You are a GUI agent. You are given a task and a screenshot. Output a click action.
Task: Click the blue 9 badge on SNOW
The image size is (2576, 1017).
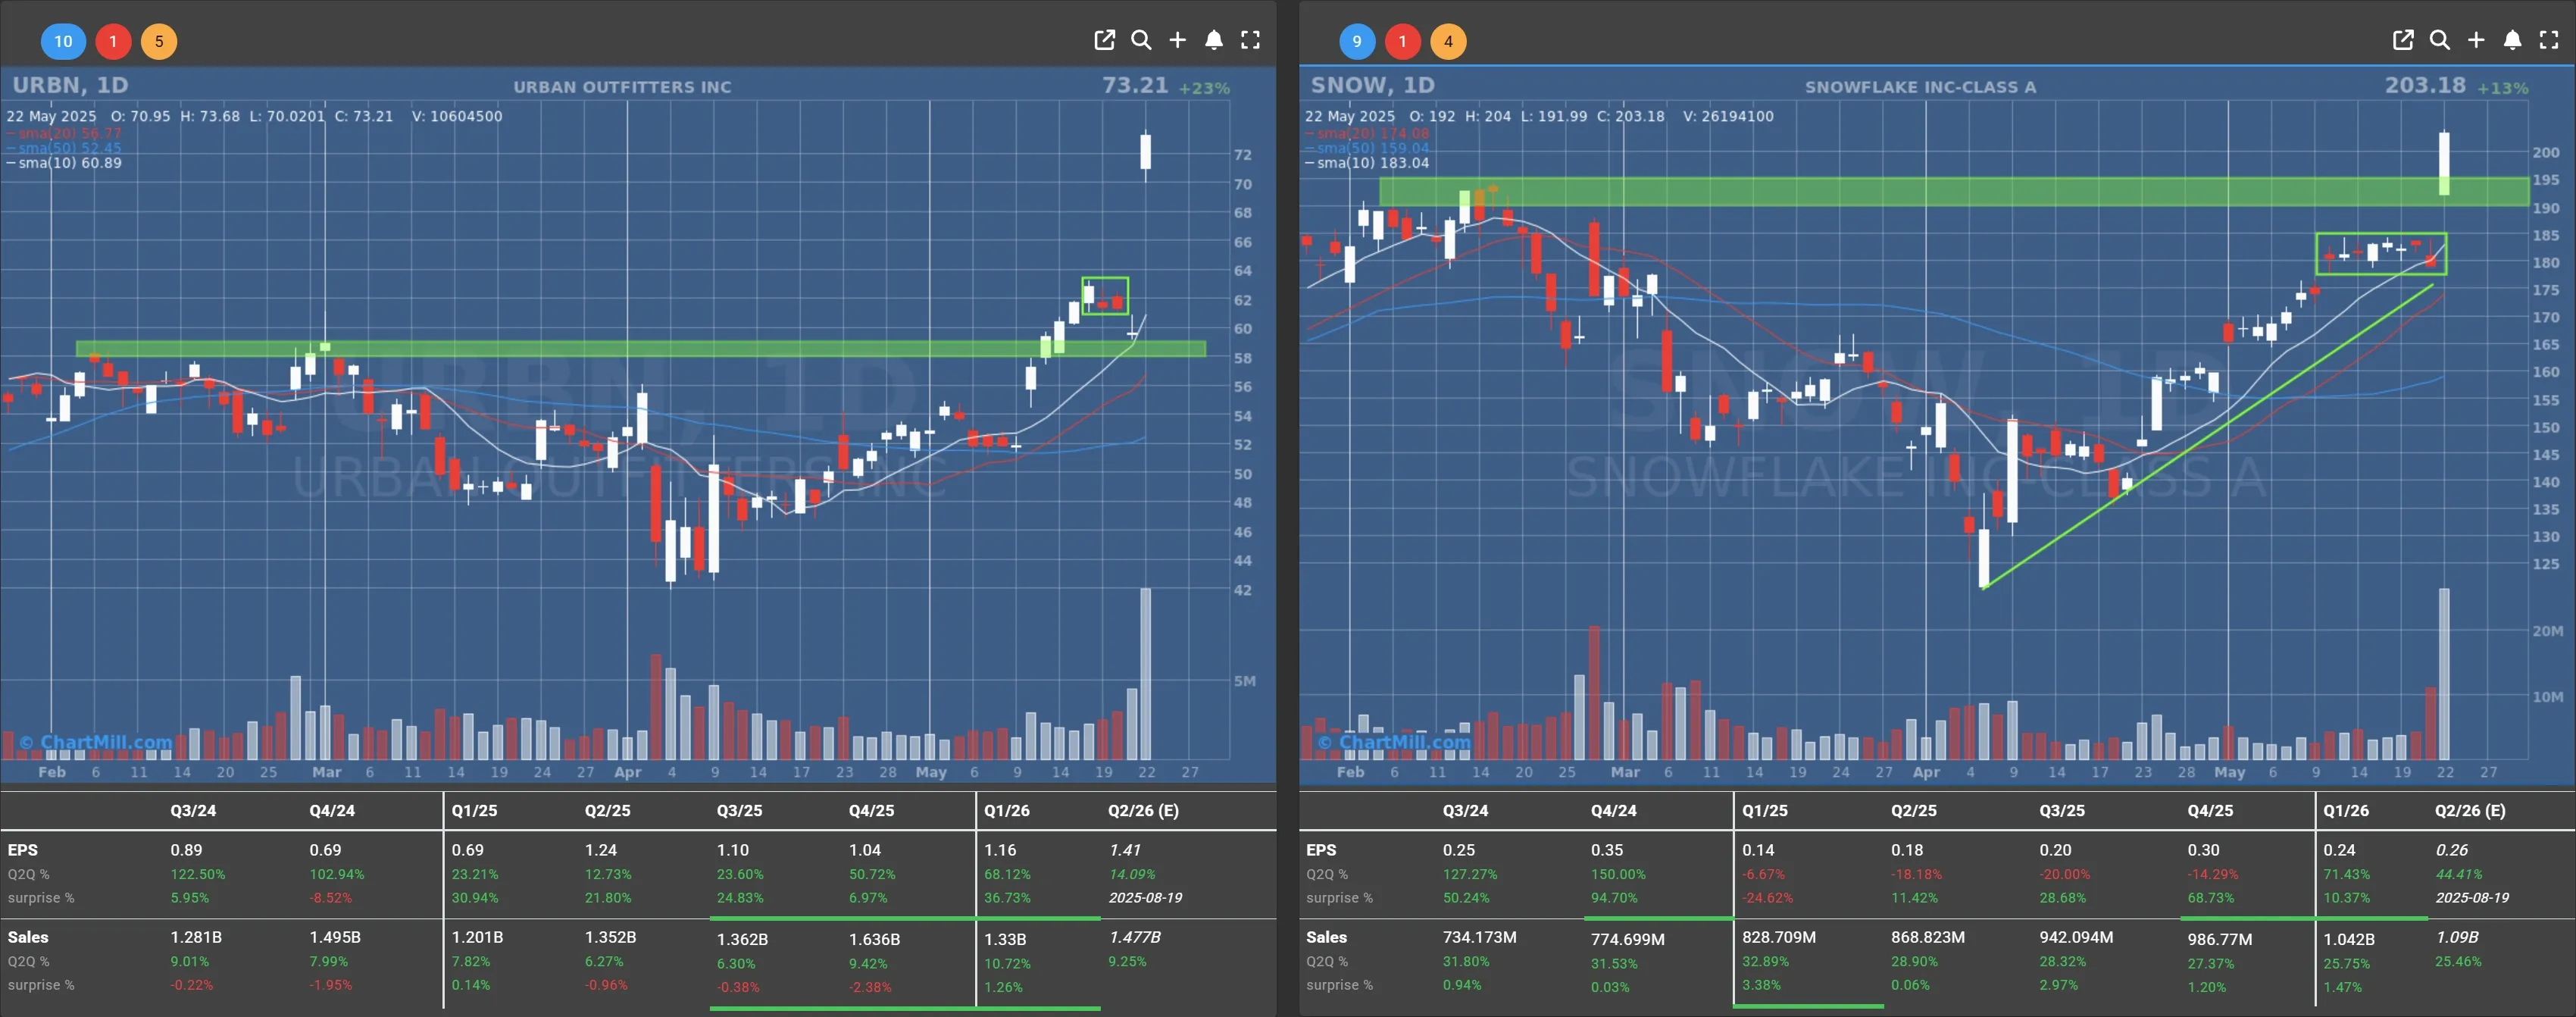pyautogui.click(x=1357, y=41)
